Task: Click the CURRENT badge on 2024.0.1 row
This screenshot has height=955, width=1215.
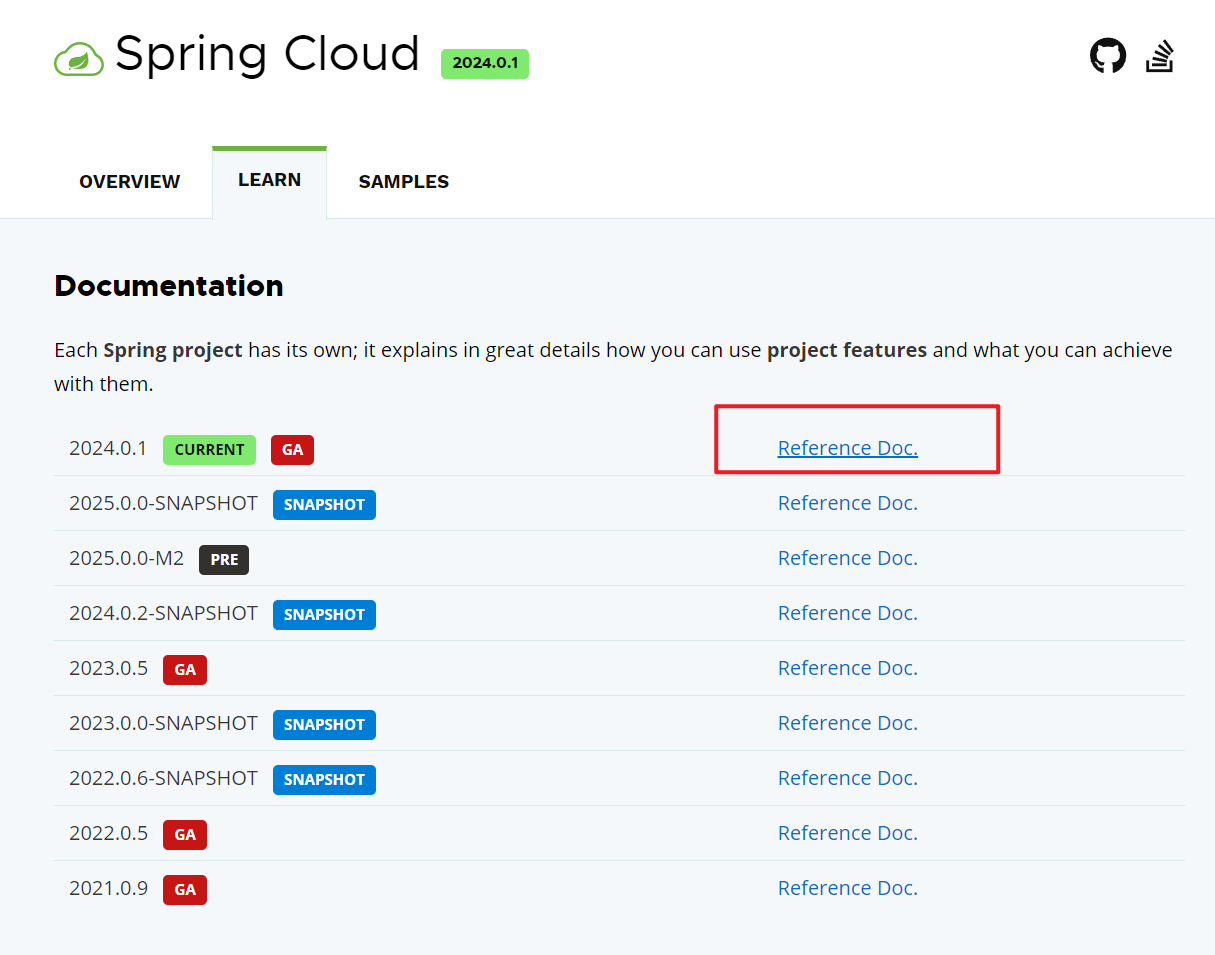Action: (x=209, y=450)
